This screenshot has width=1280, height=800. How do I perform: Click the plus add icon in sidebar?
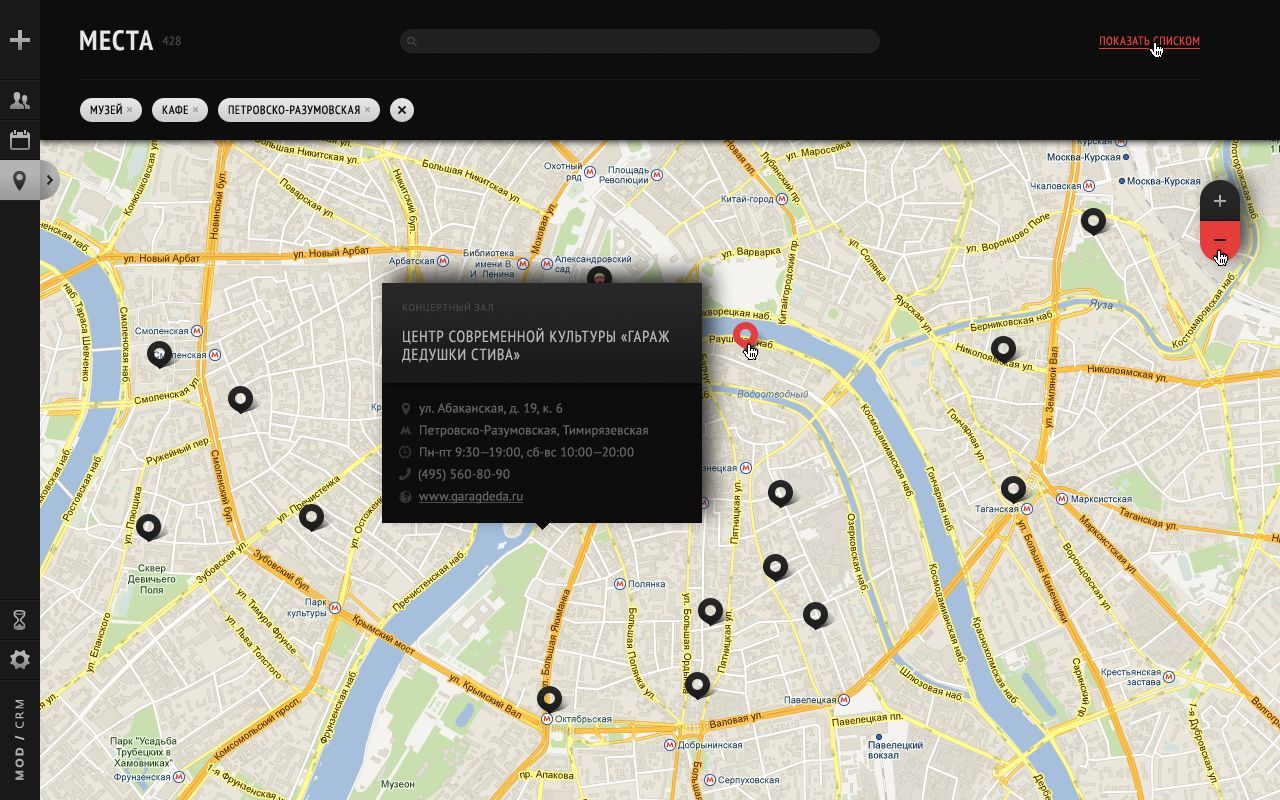click(19, 40)
